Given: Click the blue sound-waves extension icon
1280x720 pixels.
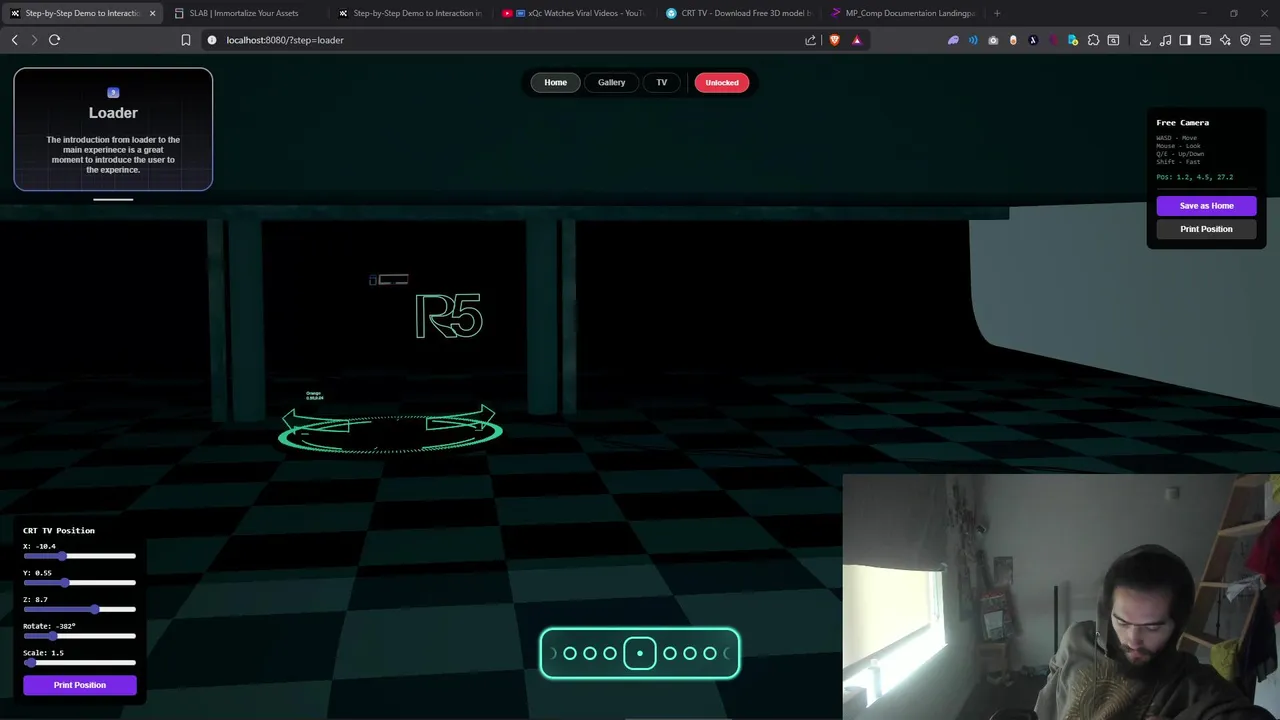Looking at the screenshot, I should tap(973, 40).
